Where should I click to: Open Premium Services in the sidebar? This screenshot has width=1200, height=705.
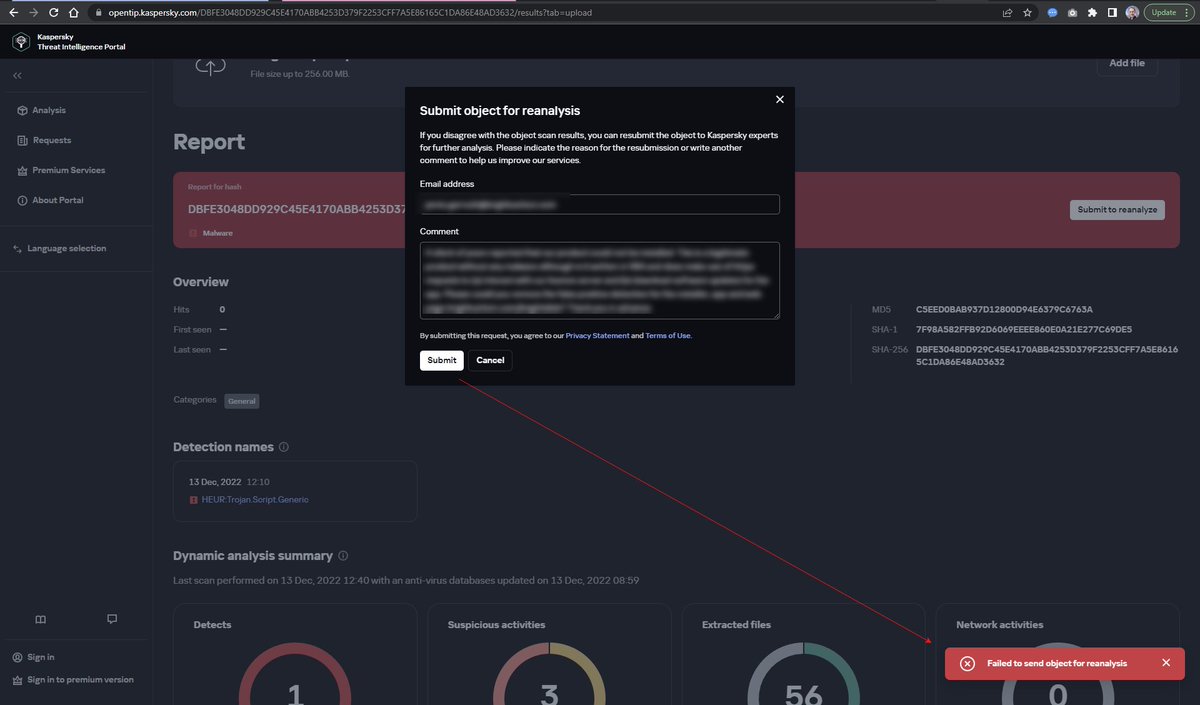(x=68, y=170)
